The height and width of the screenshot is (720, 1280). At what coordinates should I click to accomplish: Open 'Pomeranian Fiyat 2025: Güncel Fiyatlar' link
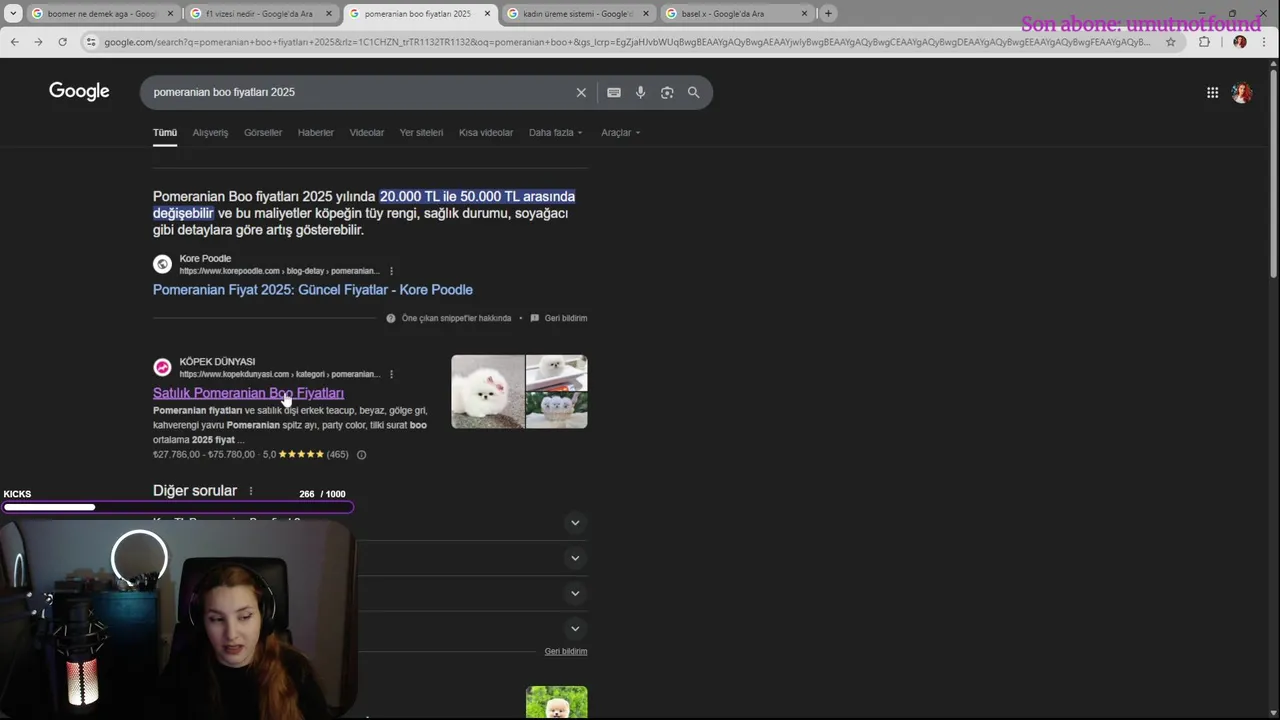tap(313, 290)
